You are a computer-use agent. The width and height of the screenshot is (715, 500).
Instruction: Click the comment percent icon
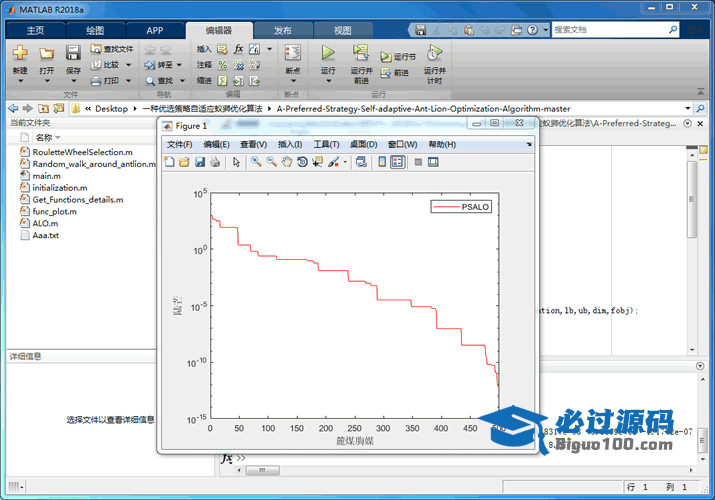point(223,65)
